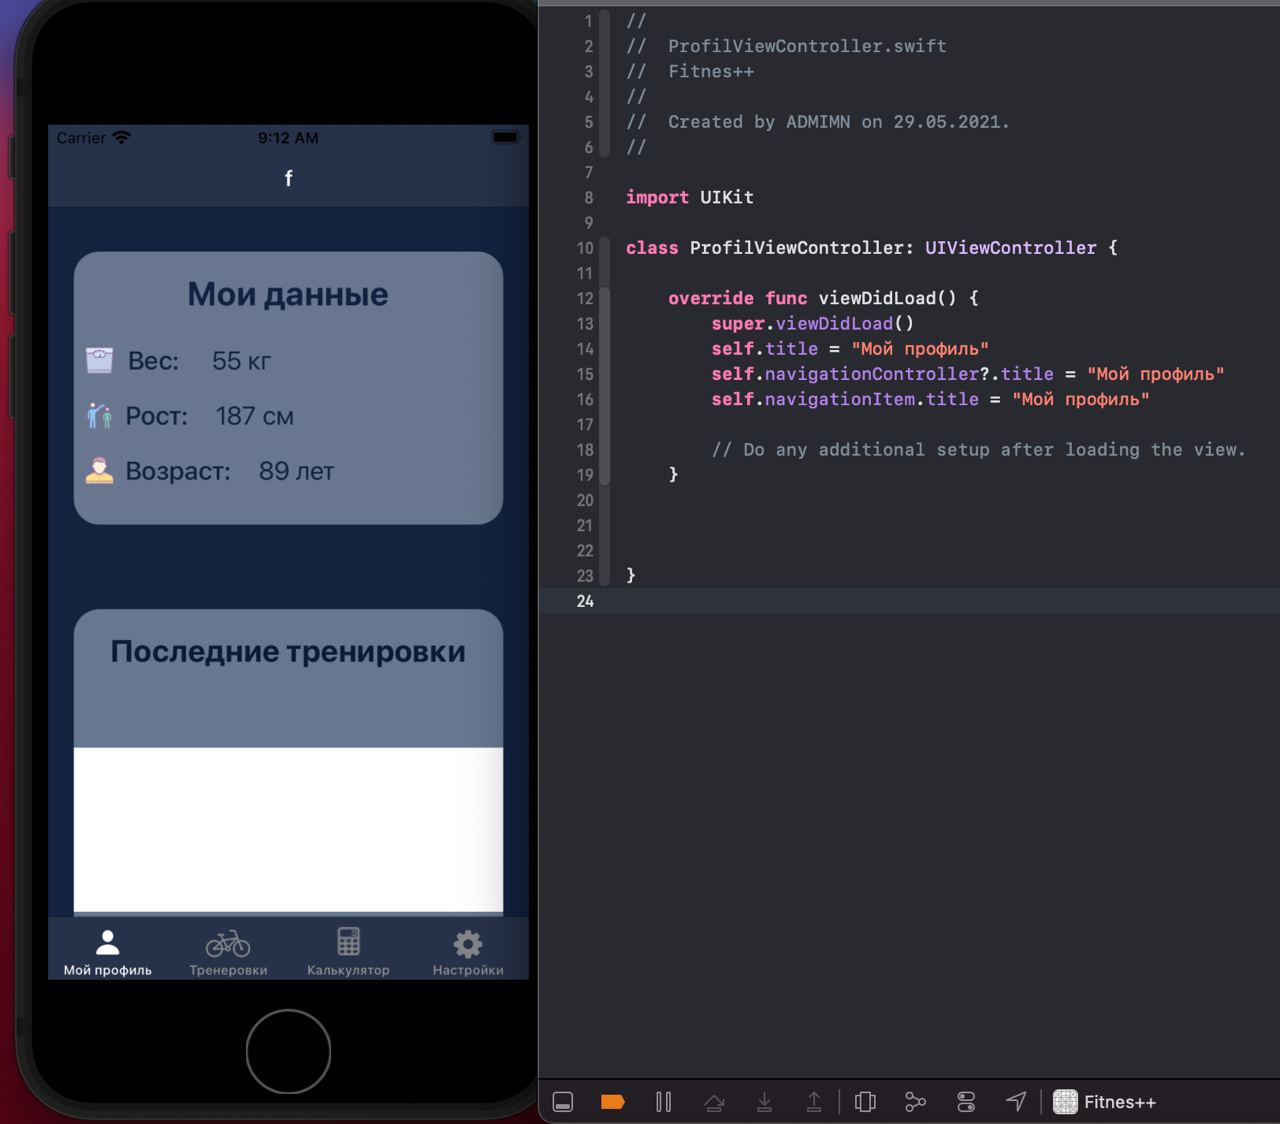Click the 187 см height value

(255, 416)
